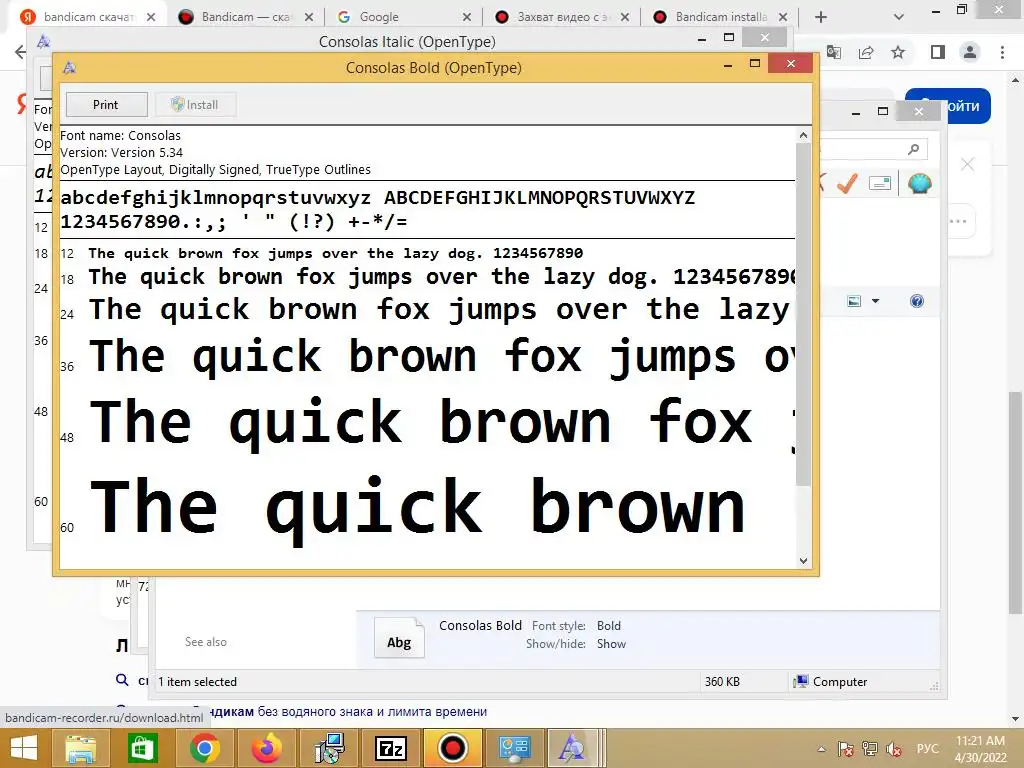Click the See also text in Fonts panel

206,642
